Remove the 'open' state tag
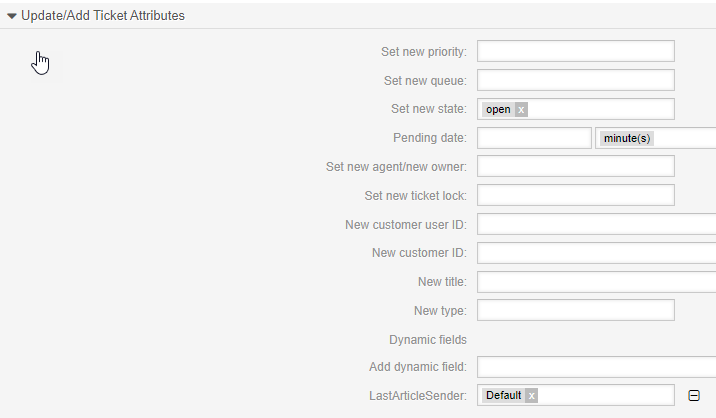Viewport: 716px width, 418px height. point(522,109)
